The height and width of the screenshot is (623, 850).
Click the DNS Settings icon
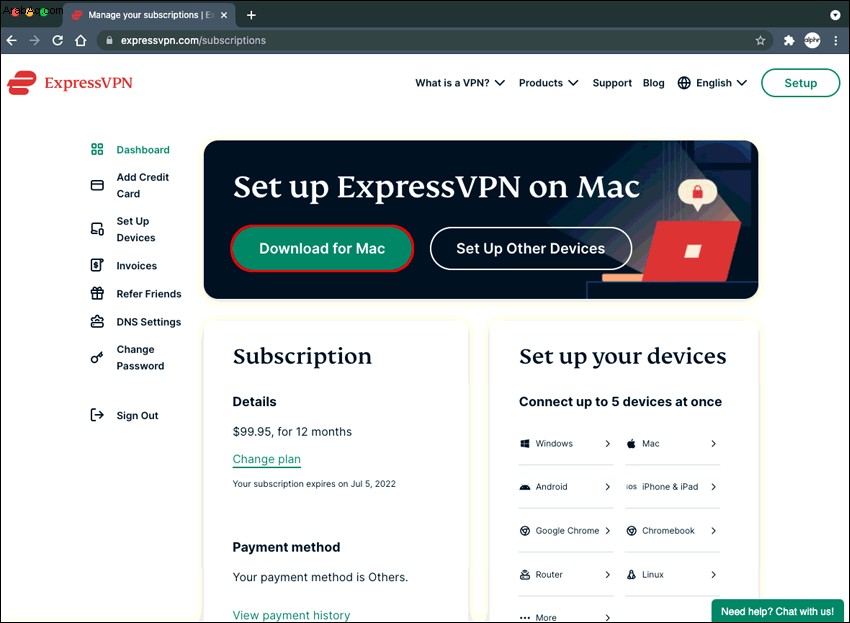tap(97, 322)
